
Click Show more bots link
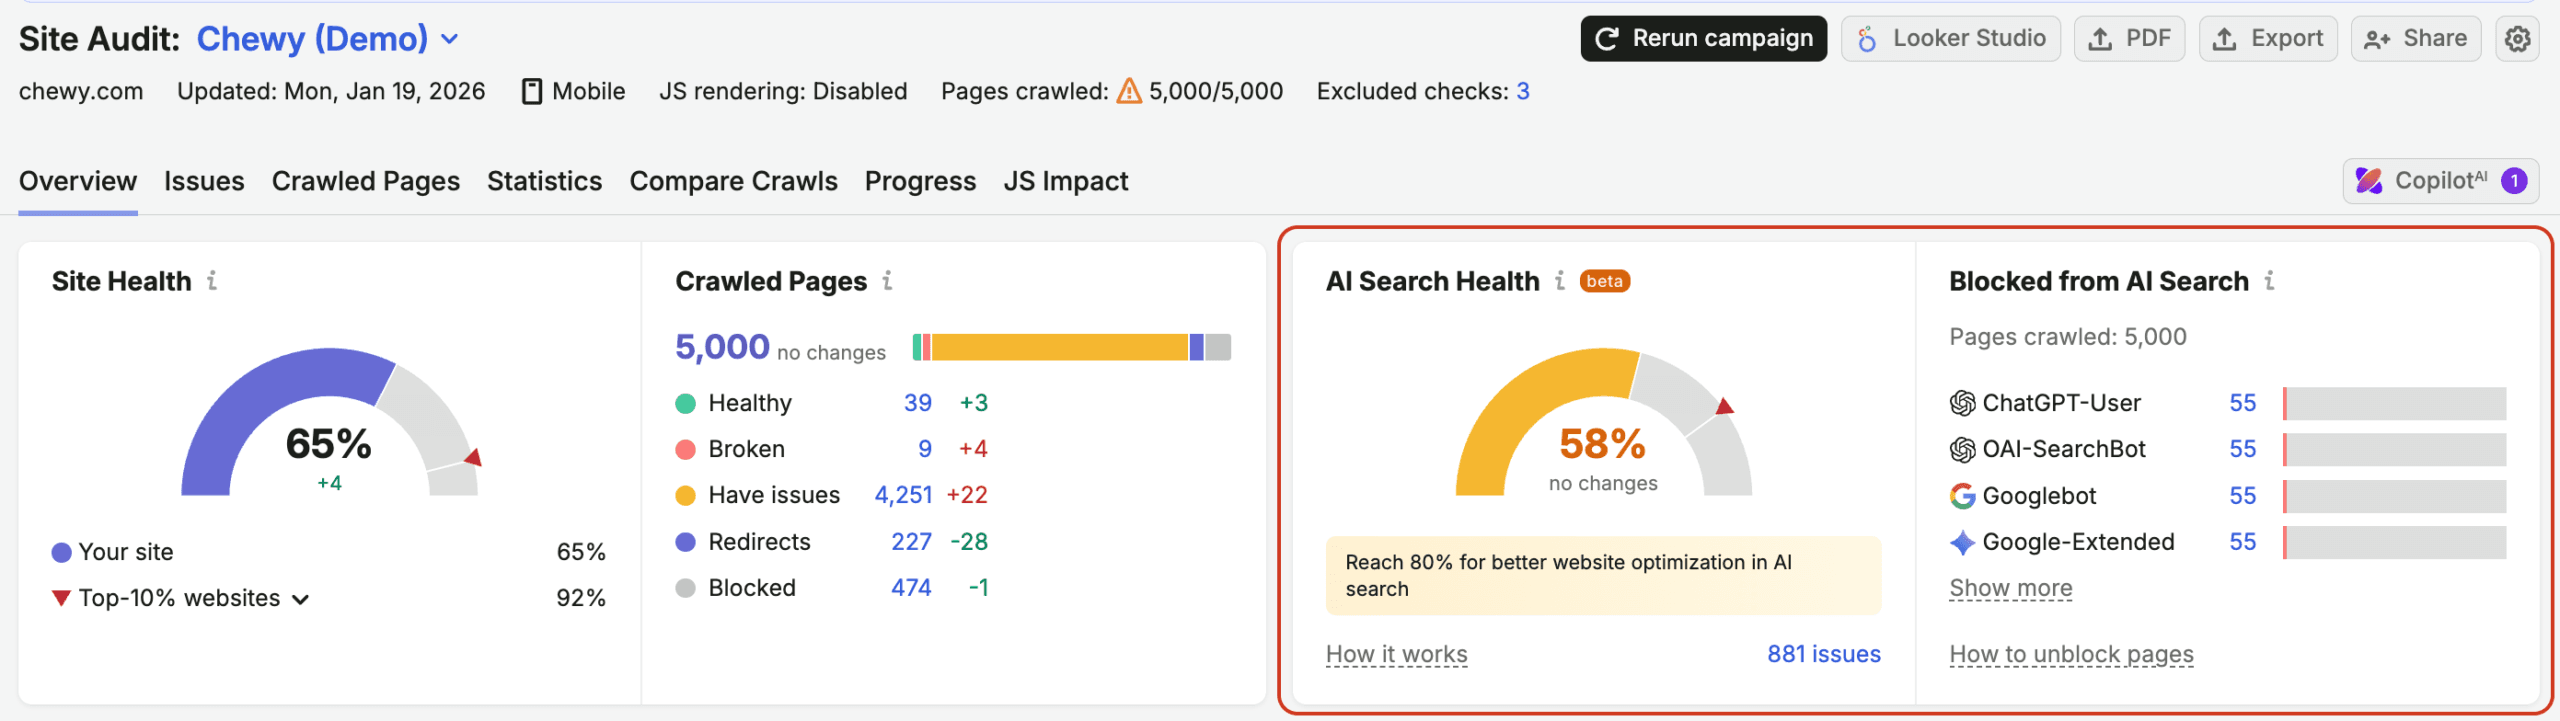click(x=2011, y=588)
